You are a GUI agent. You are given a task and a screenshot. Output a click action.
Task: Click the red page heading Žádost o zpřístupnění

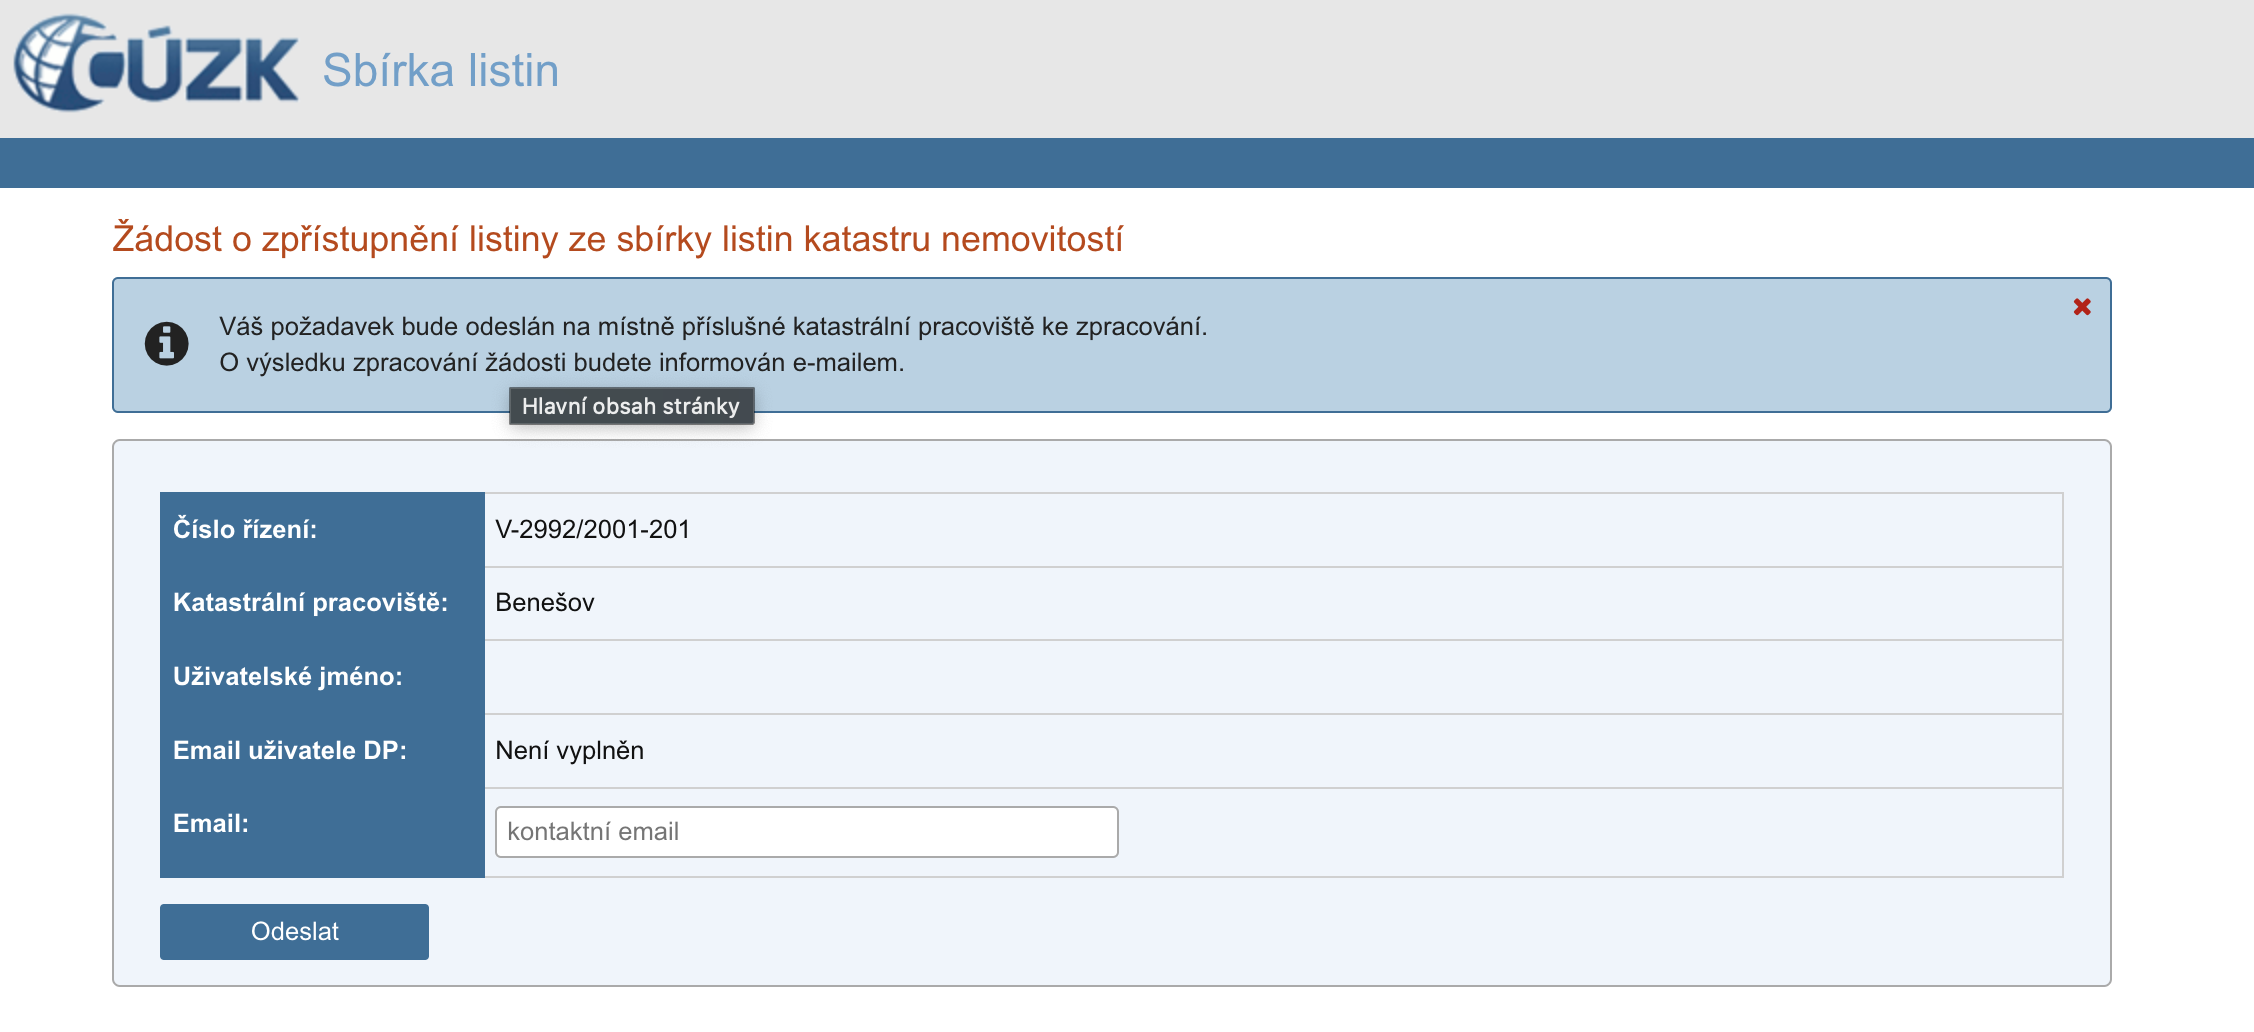point(617,239)
